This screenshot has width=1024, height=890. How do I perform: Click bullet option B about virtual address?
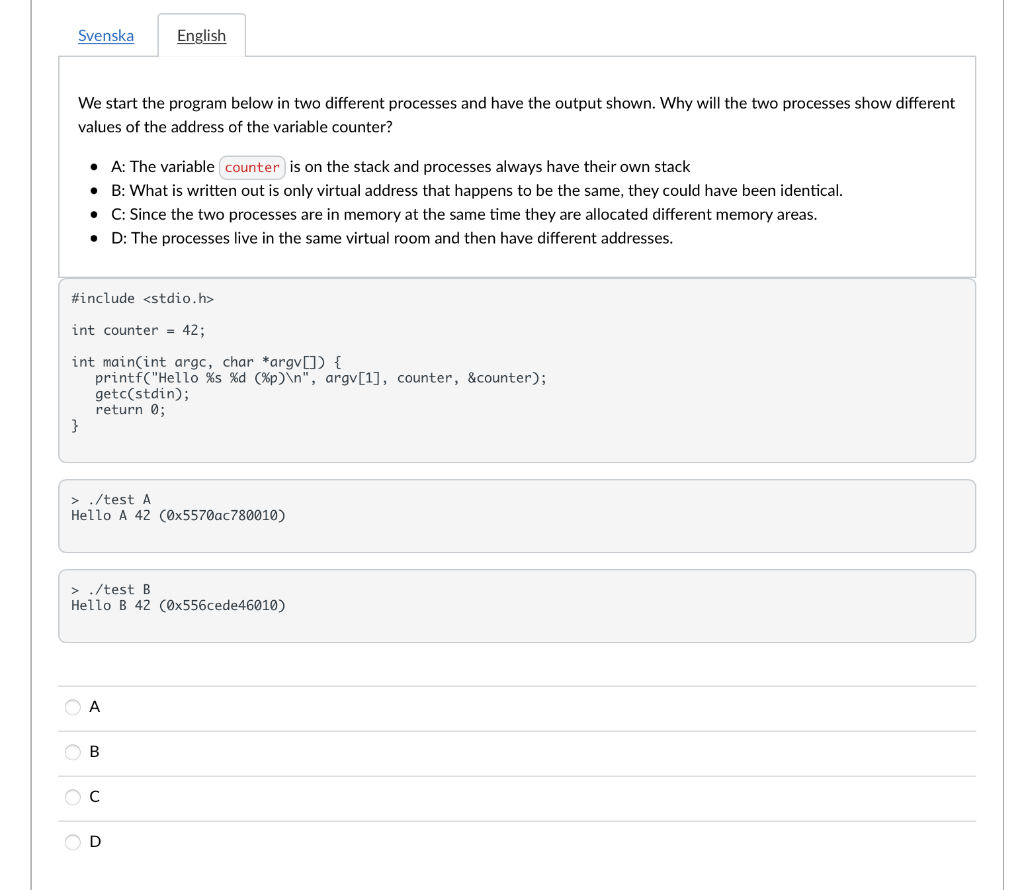coord(477,191)
